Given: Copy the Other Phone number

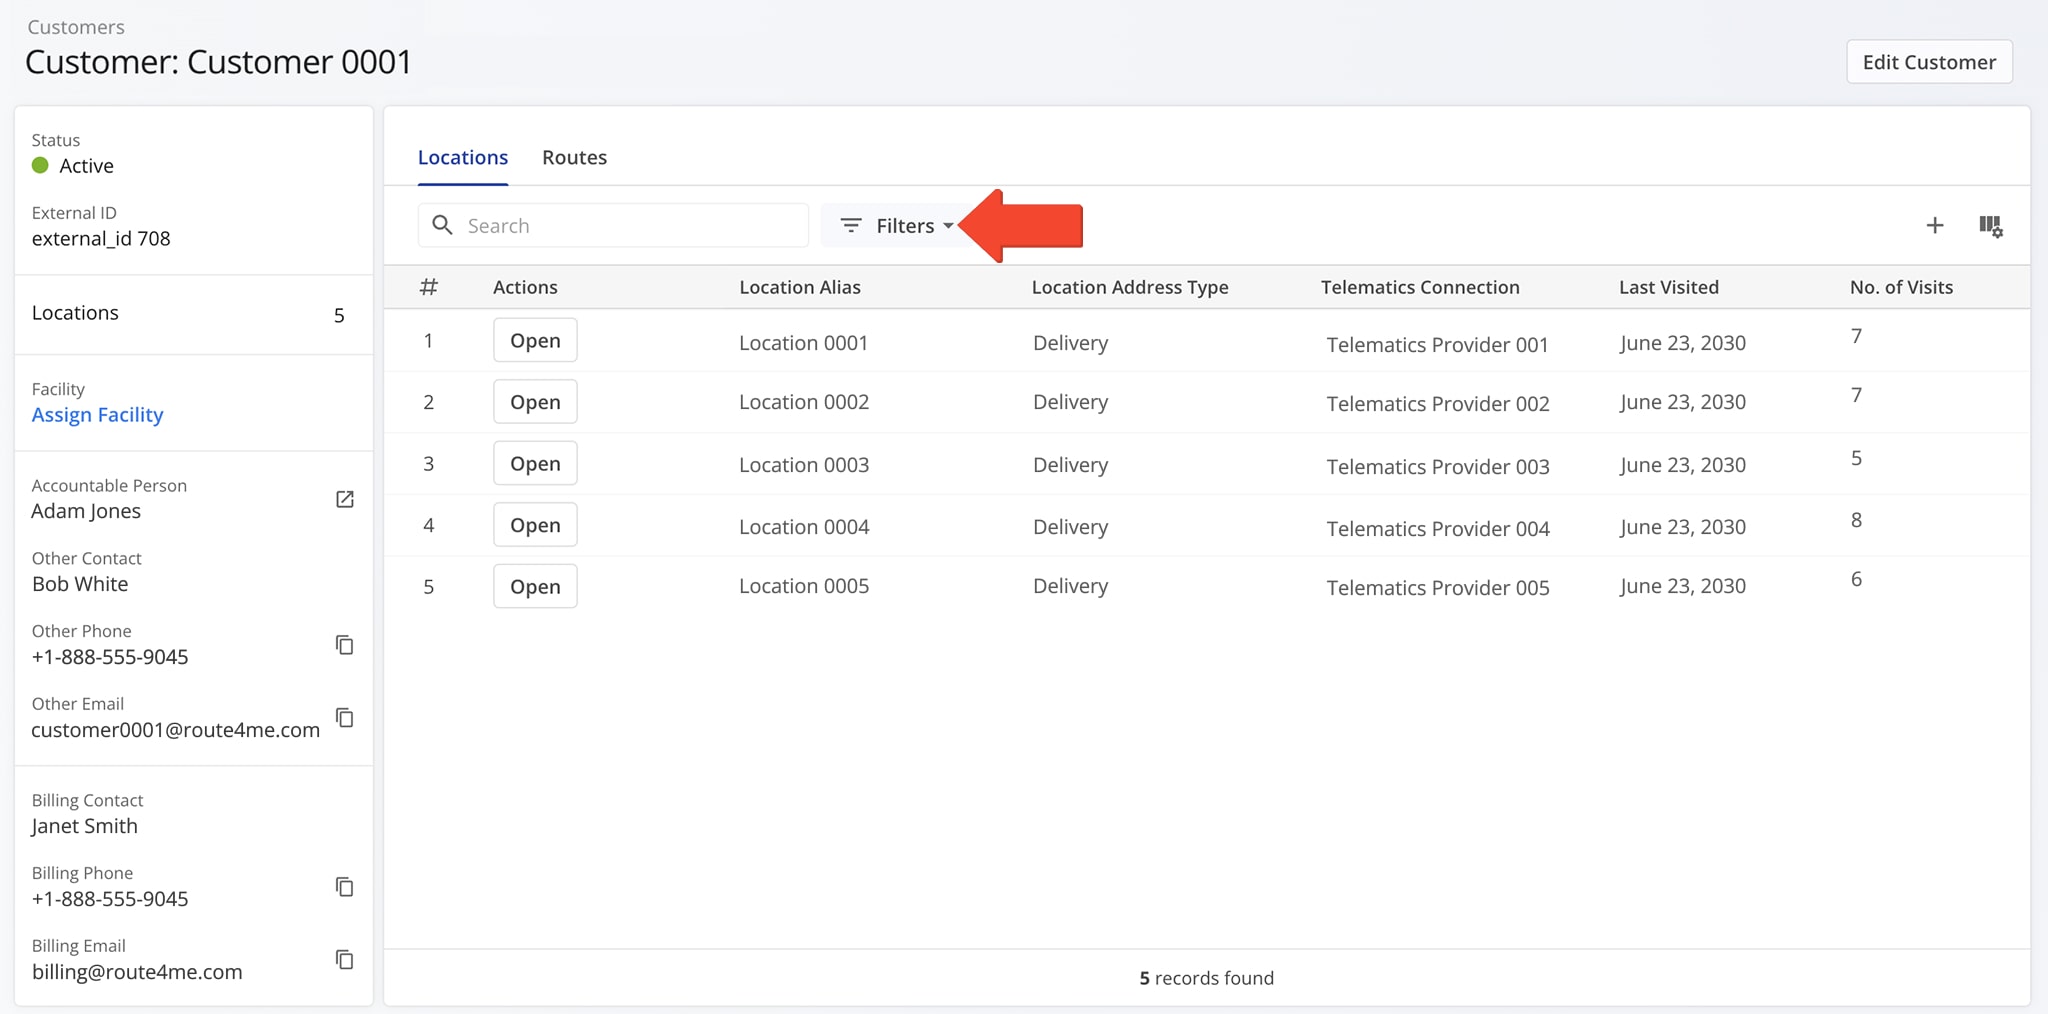Looking at the screenshot, I should 345,645.
